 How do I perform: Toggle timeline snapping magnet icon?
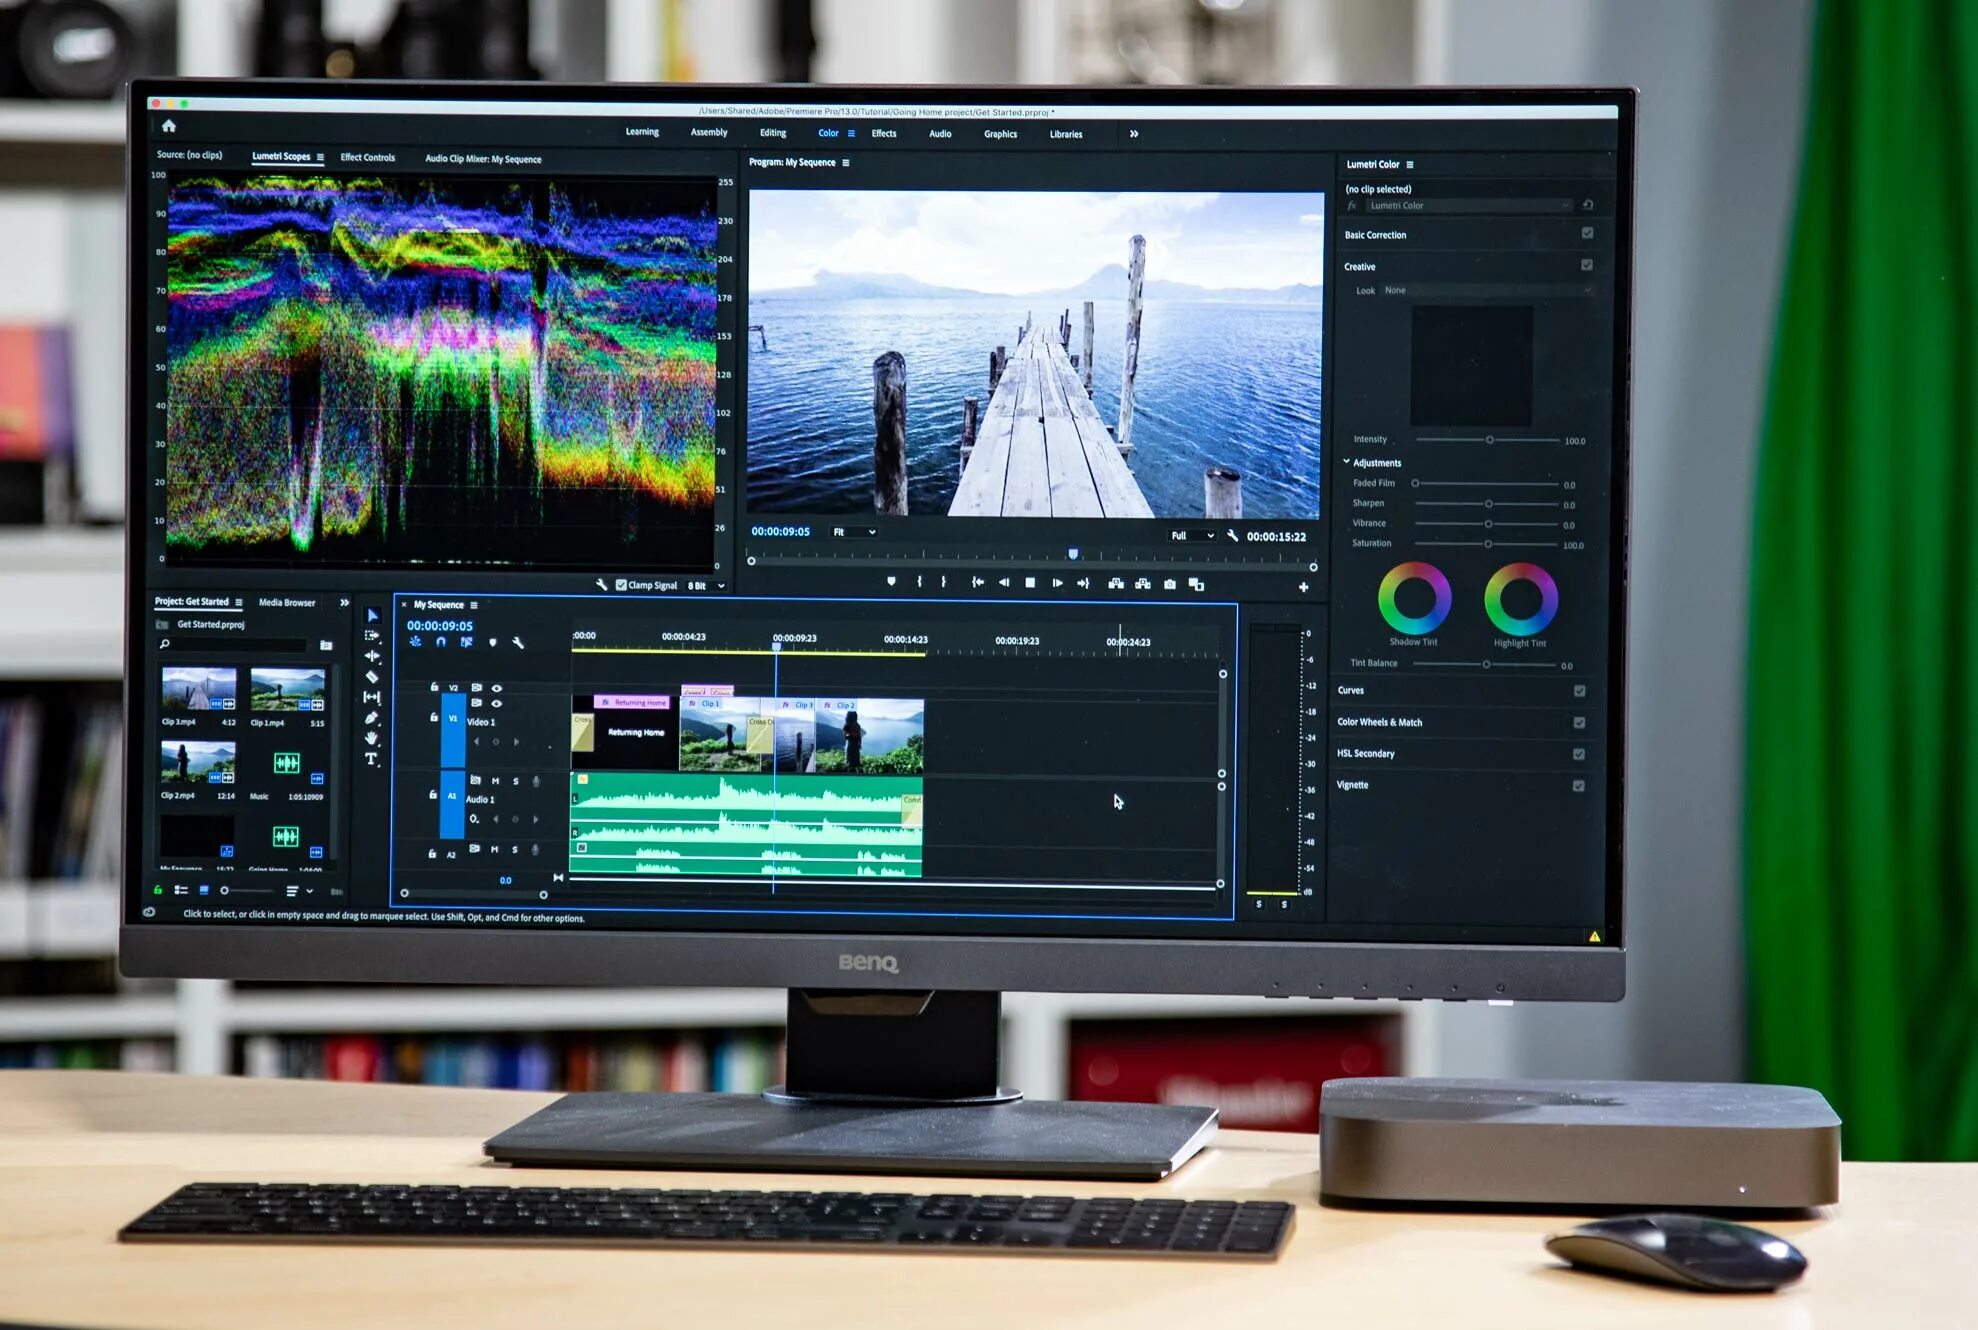point(440,642)
